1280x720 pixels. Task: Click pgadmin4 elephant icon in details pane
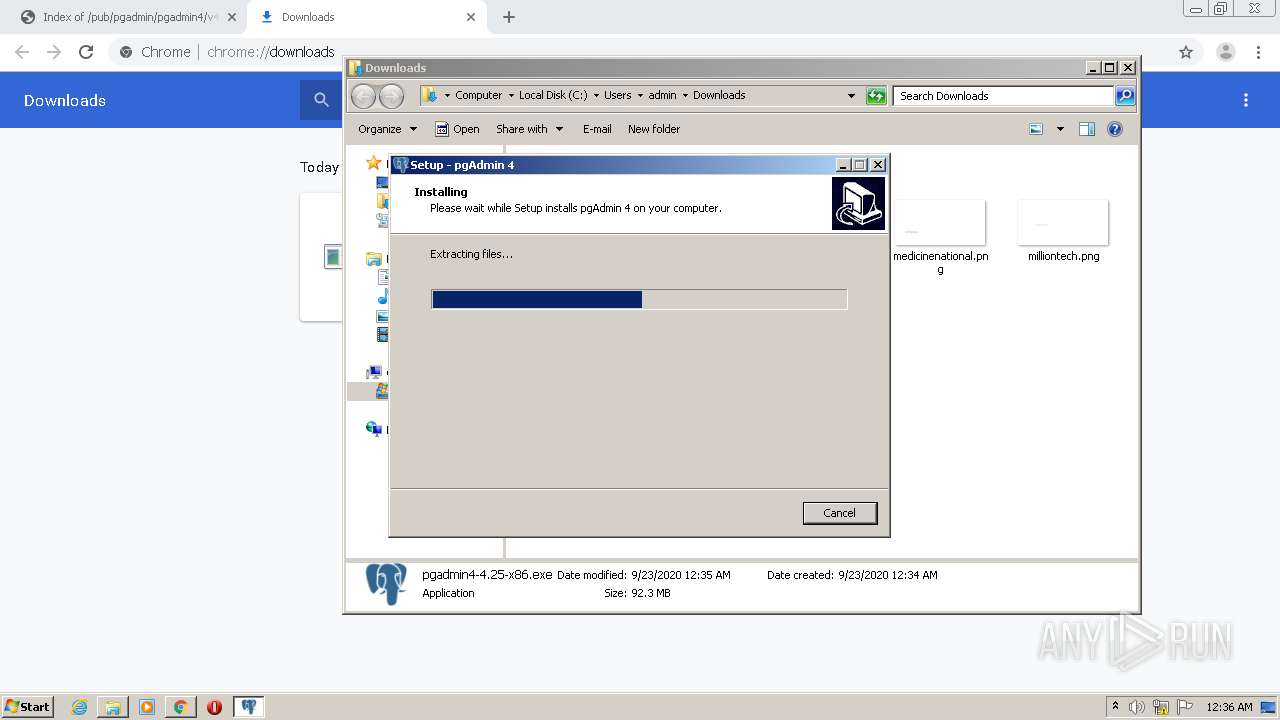coord(386,583)
